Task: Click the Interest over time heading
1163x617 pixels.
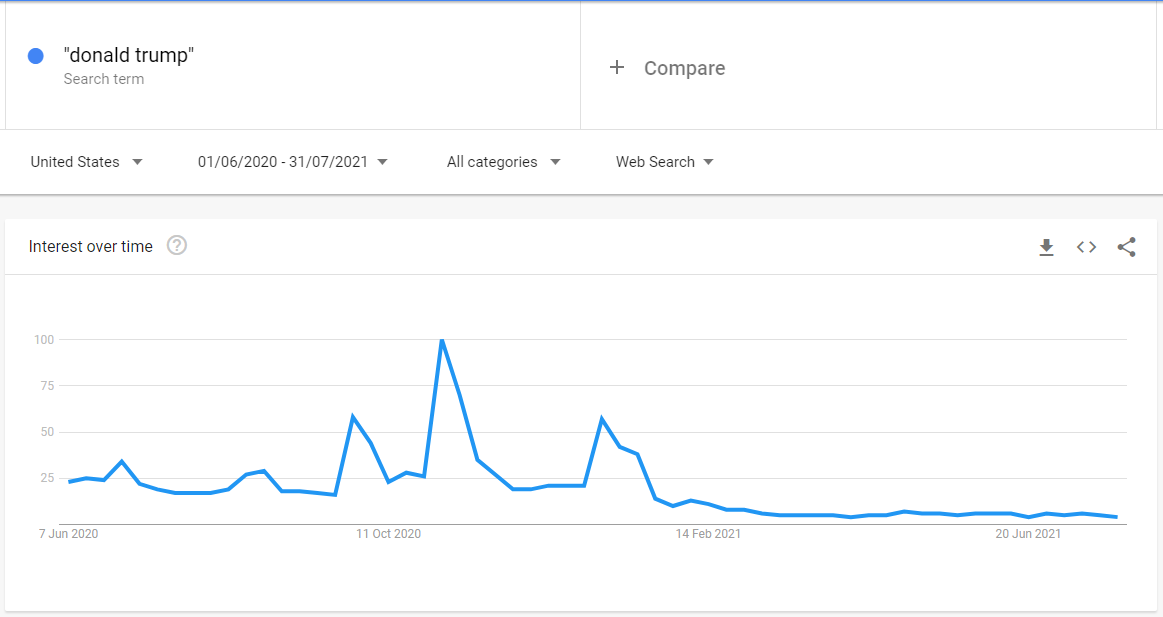Action: pyautogui.click(x=91, y=247)
